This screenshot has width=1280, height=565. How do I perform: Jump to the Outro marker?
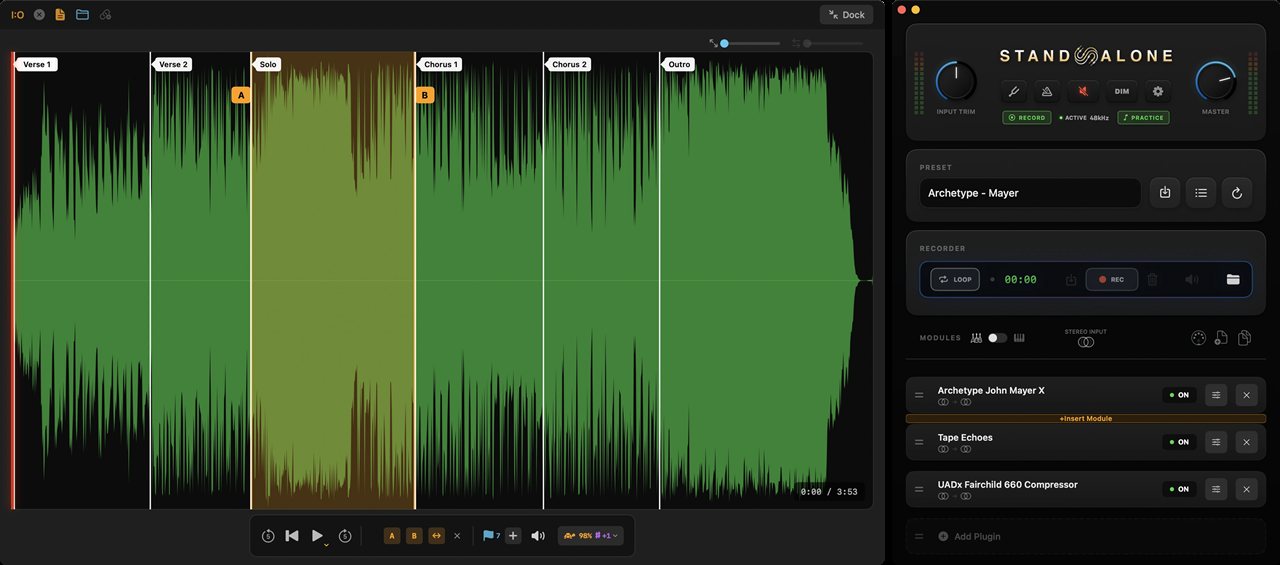pos(679,64)
